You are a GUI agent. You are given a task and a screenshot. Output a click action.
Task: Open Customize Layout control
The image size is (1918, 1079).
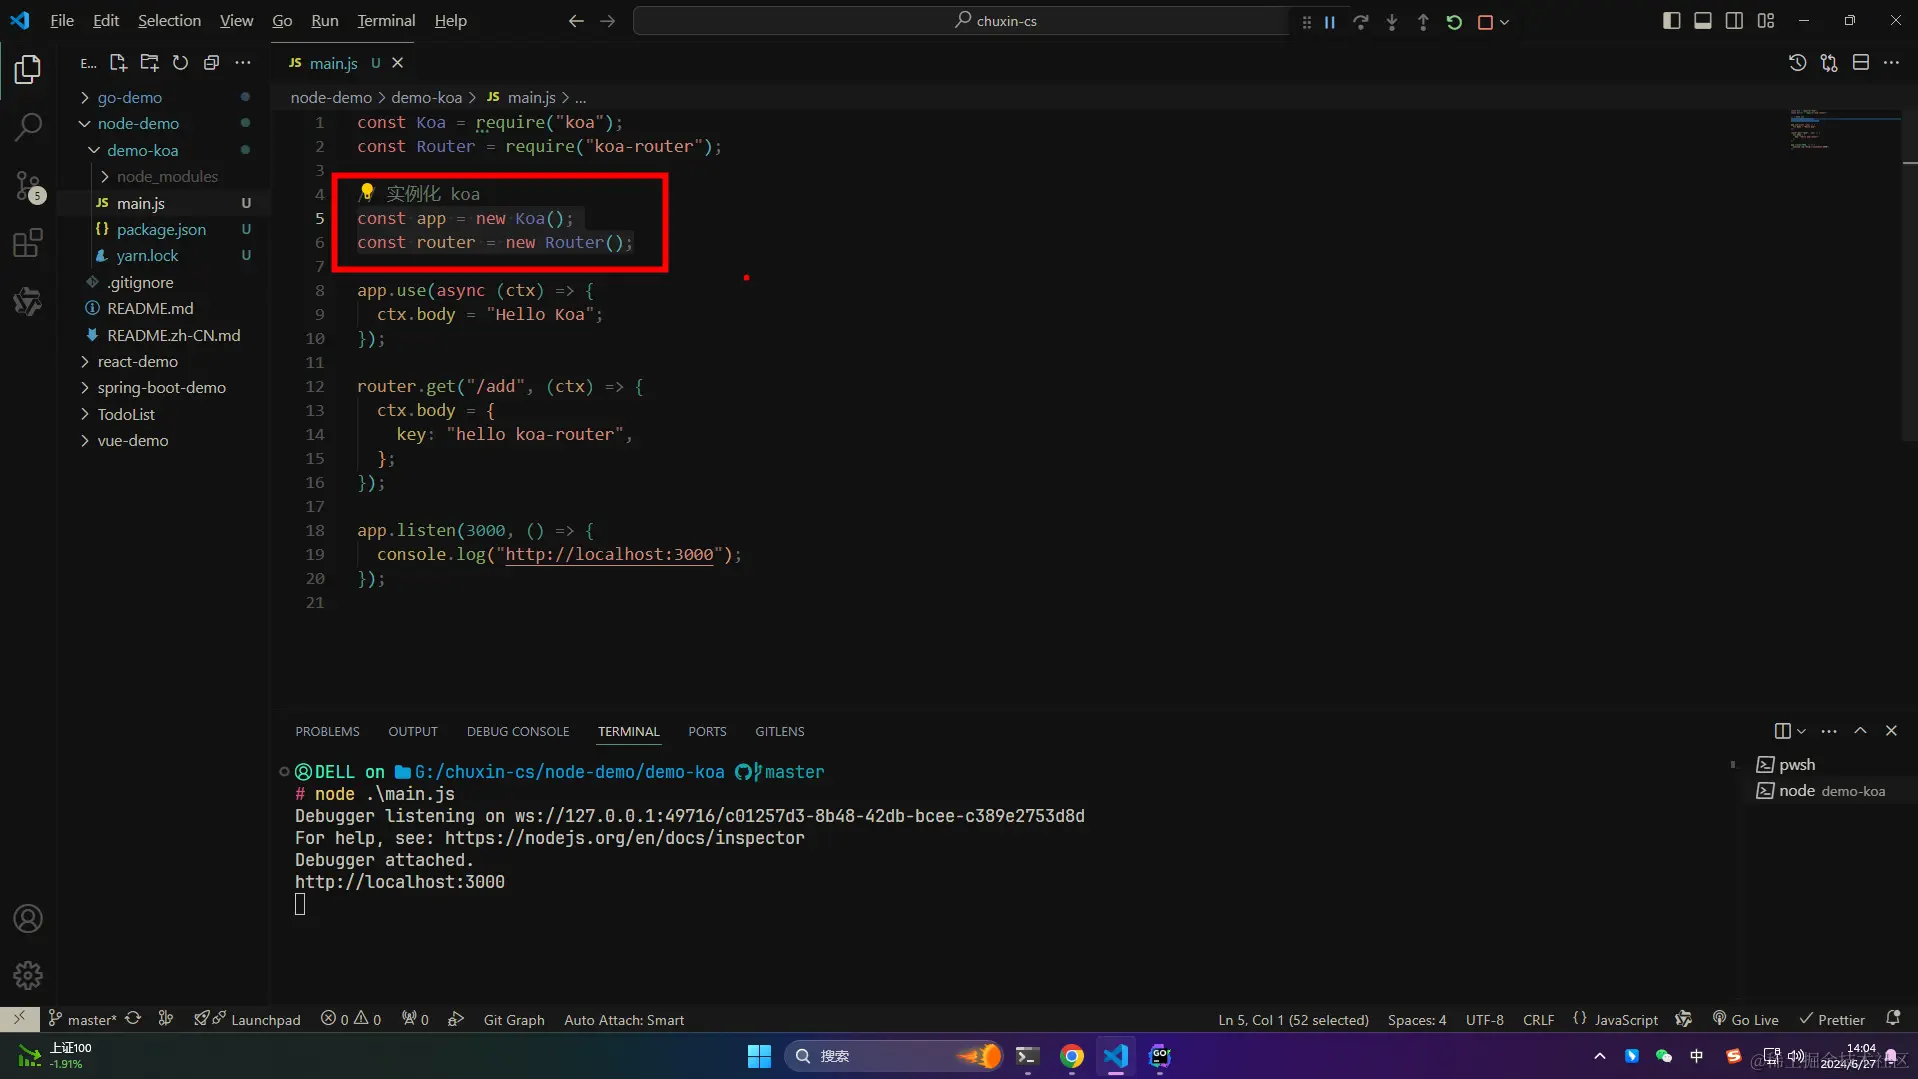point(1766,21)
